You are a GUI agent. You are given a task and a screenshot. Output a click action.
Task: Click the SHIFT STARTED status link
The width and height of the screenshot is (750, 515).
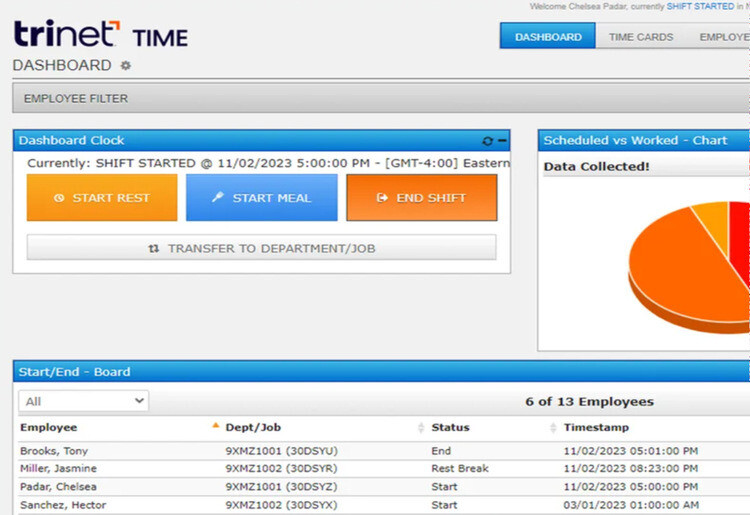click(x=700, y=7)
